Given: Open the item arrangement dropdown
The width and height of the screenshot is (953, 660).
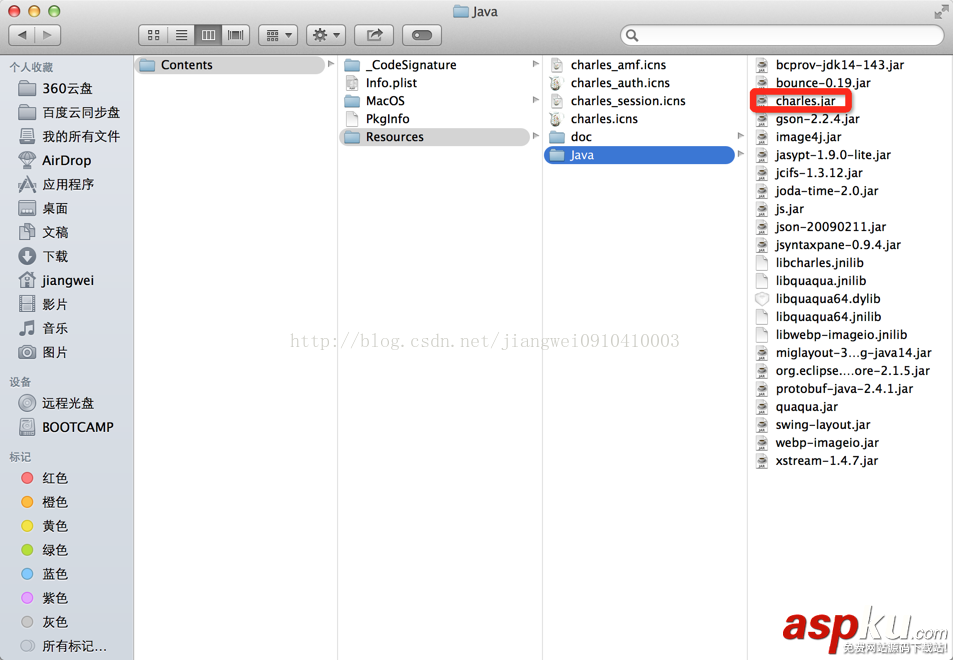Looking at the screenshot, I should point(278,35).
